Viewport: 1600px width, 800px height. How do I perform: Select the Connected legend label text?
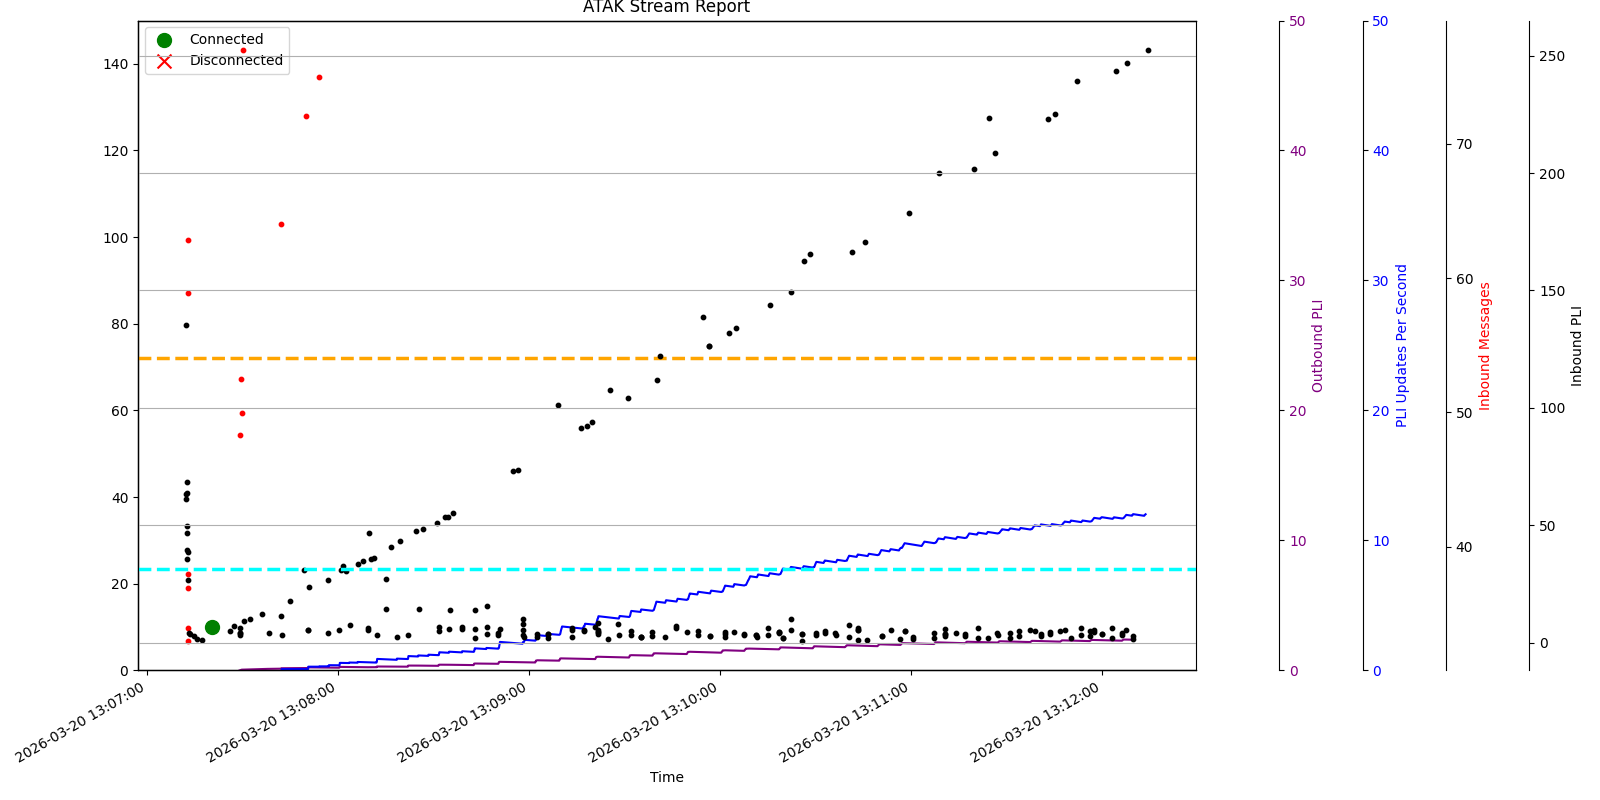[x=226, y=40]
